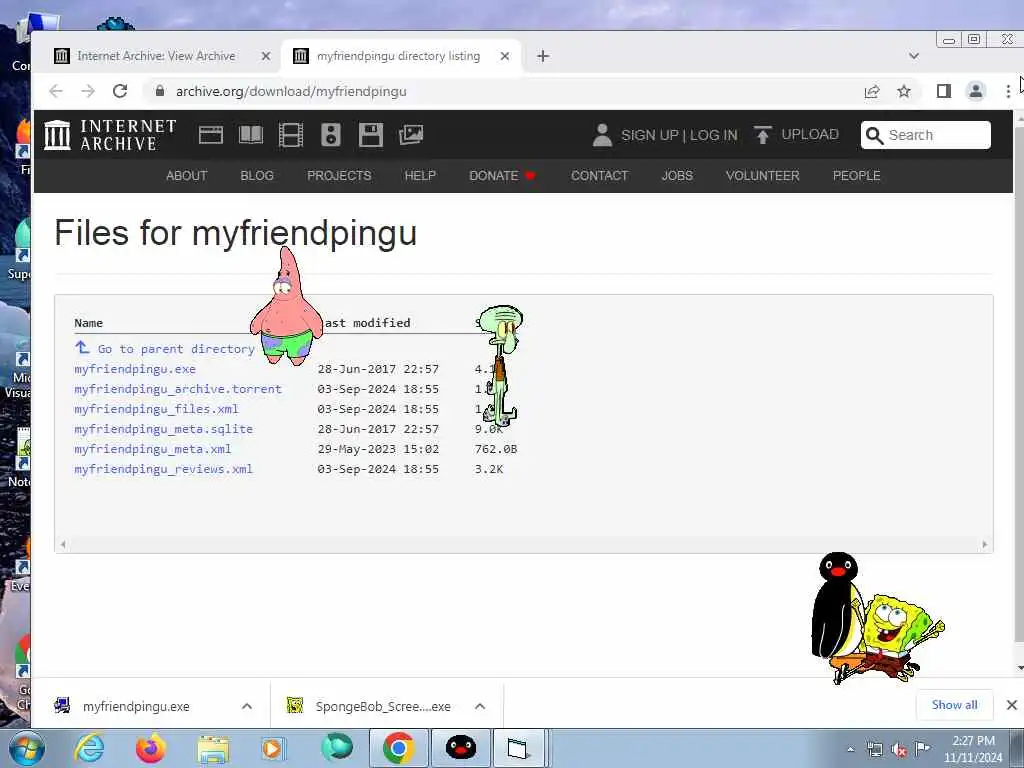Open the Windows Start button
Viewport: 1024px width, 768px height.
(27, 748)
